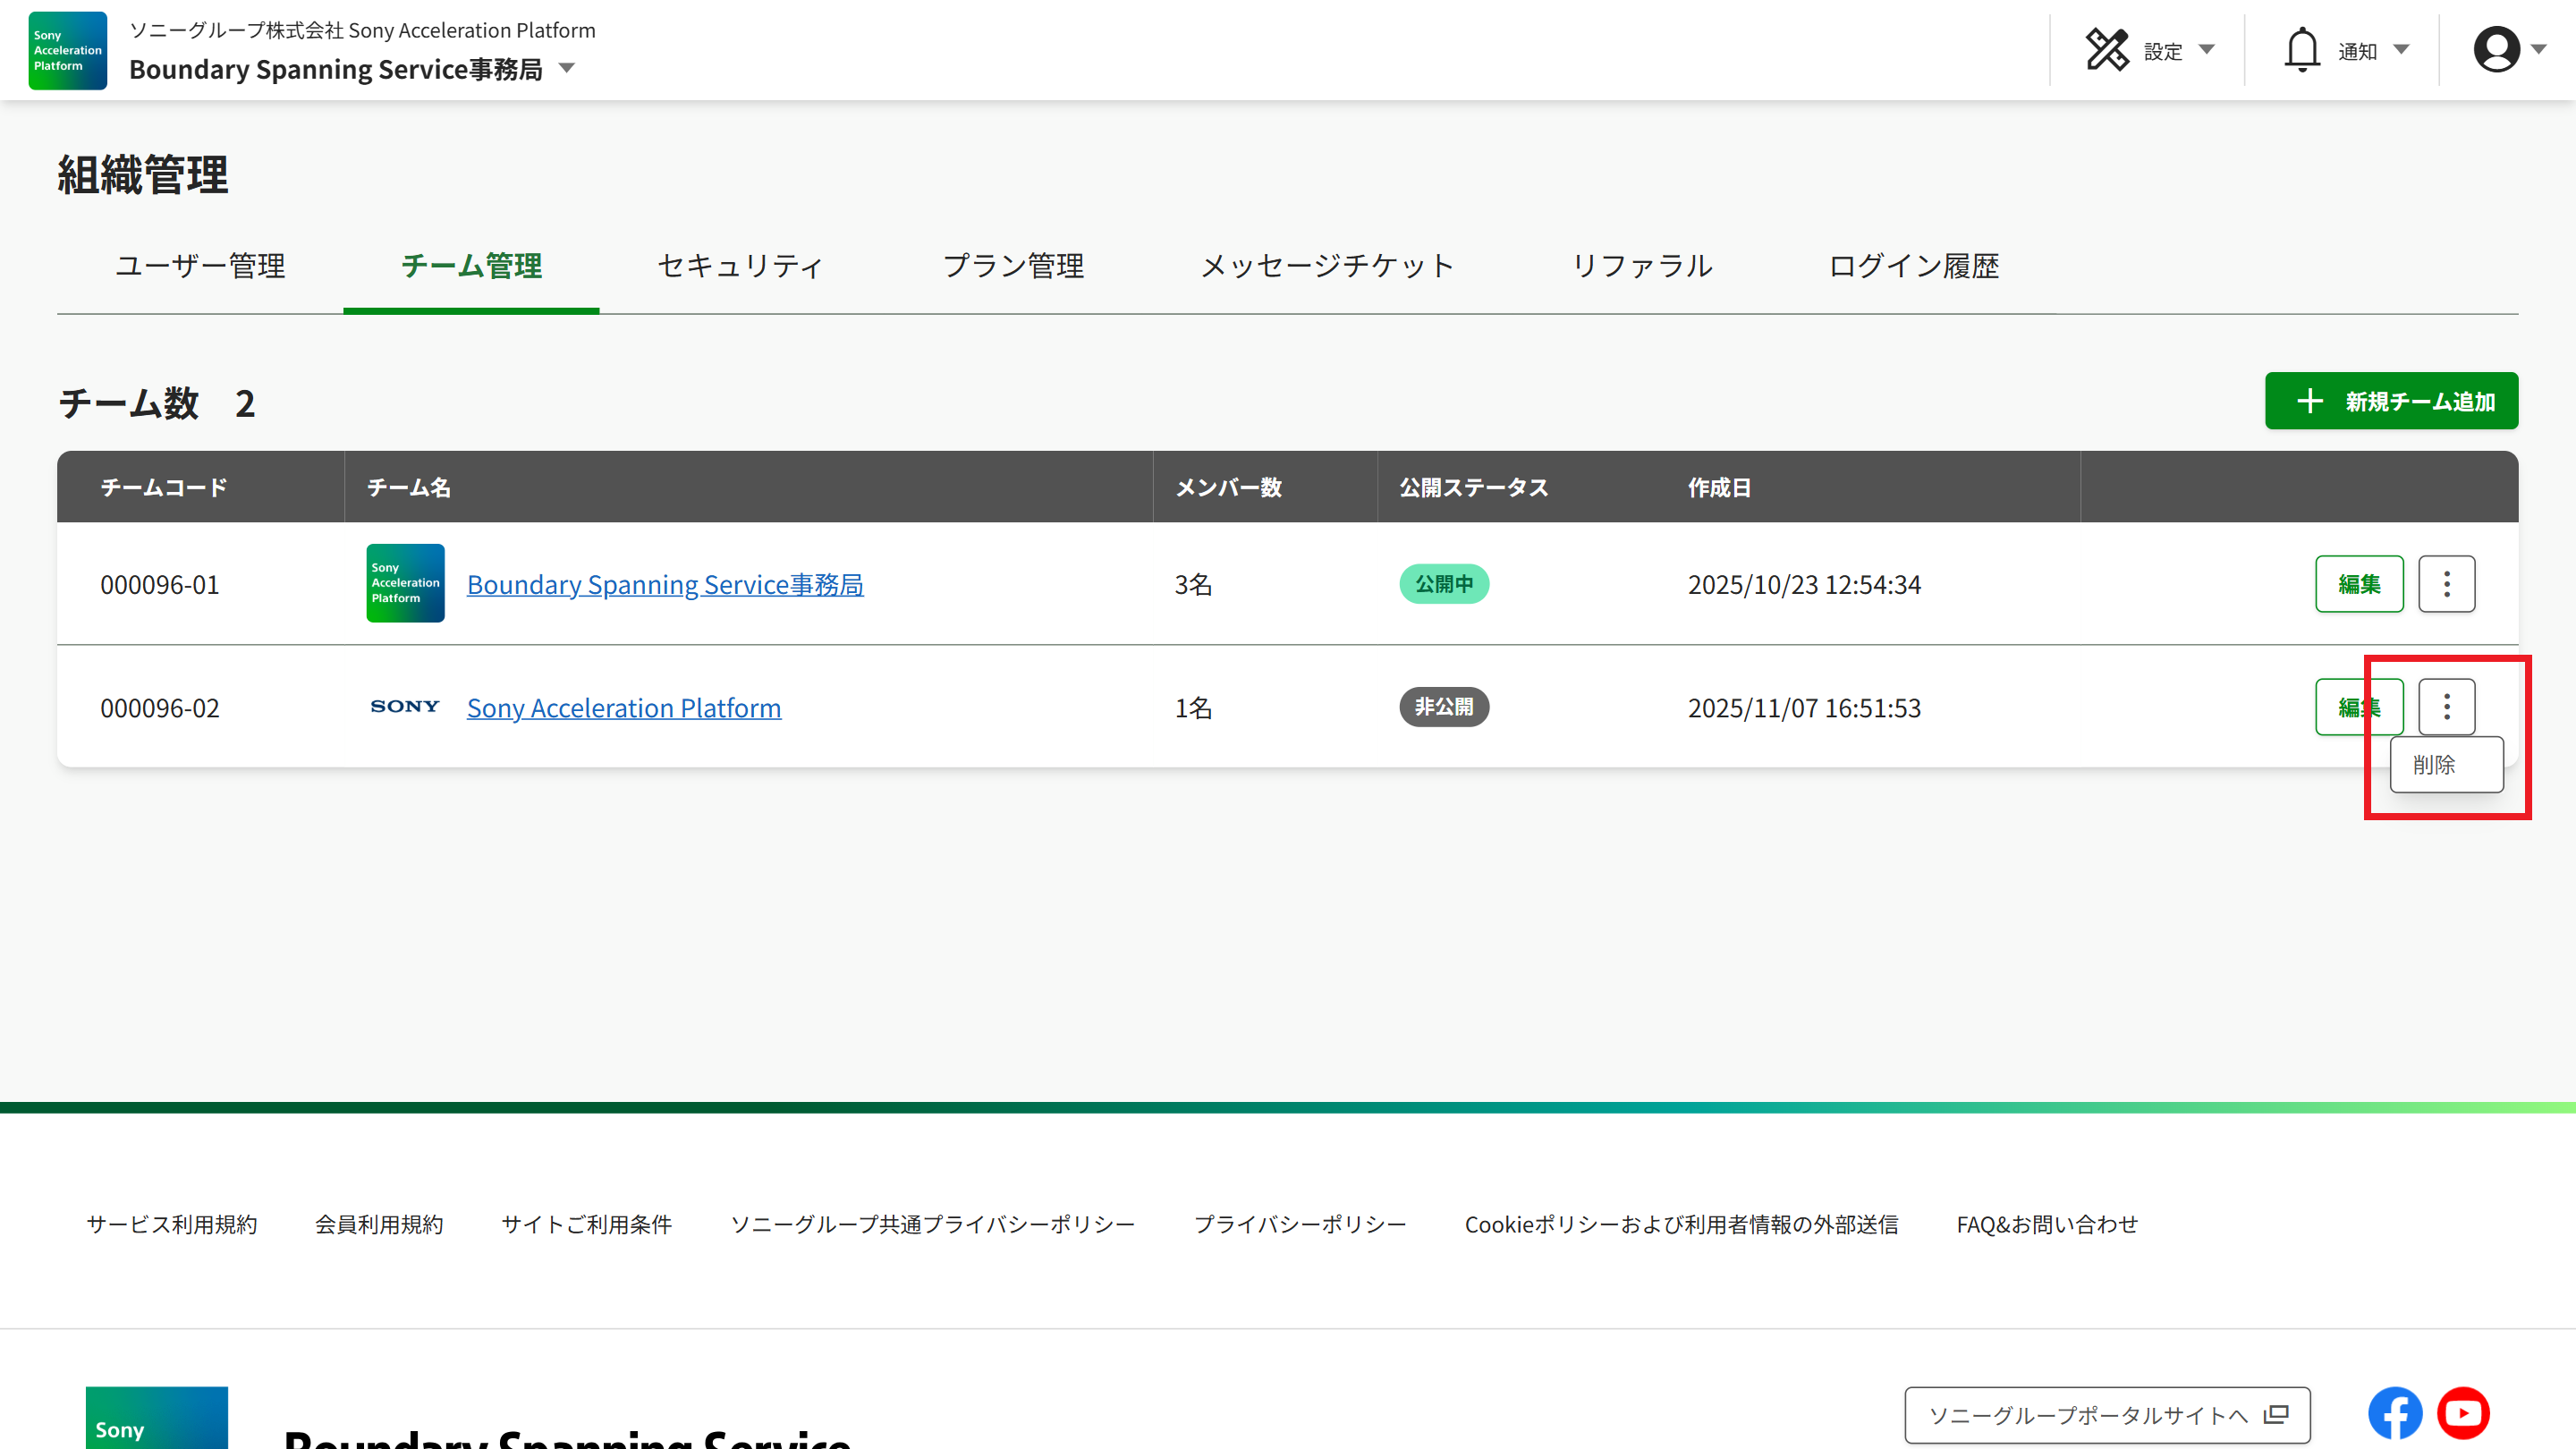Expand organization selector next to Boundary Spanning Service事務局
2576x1449 pixels.
click(x=566, y=69)
